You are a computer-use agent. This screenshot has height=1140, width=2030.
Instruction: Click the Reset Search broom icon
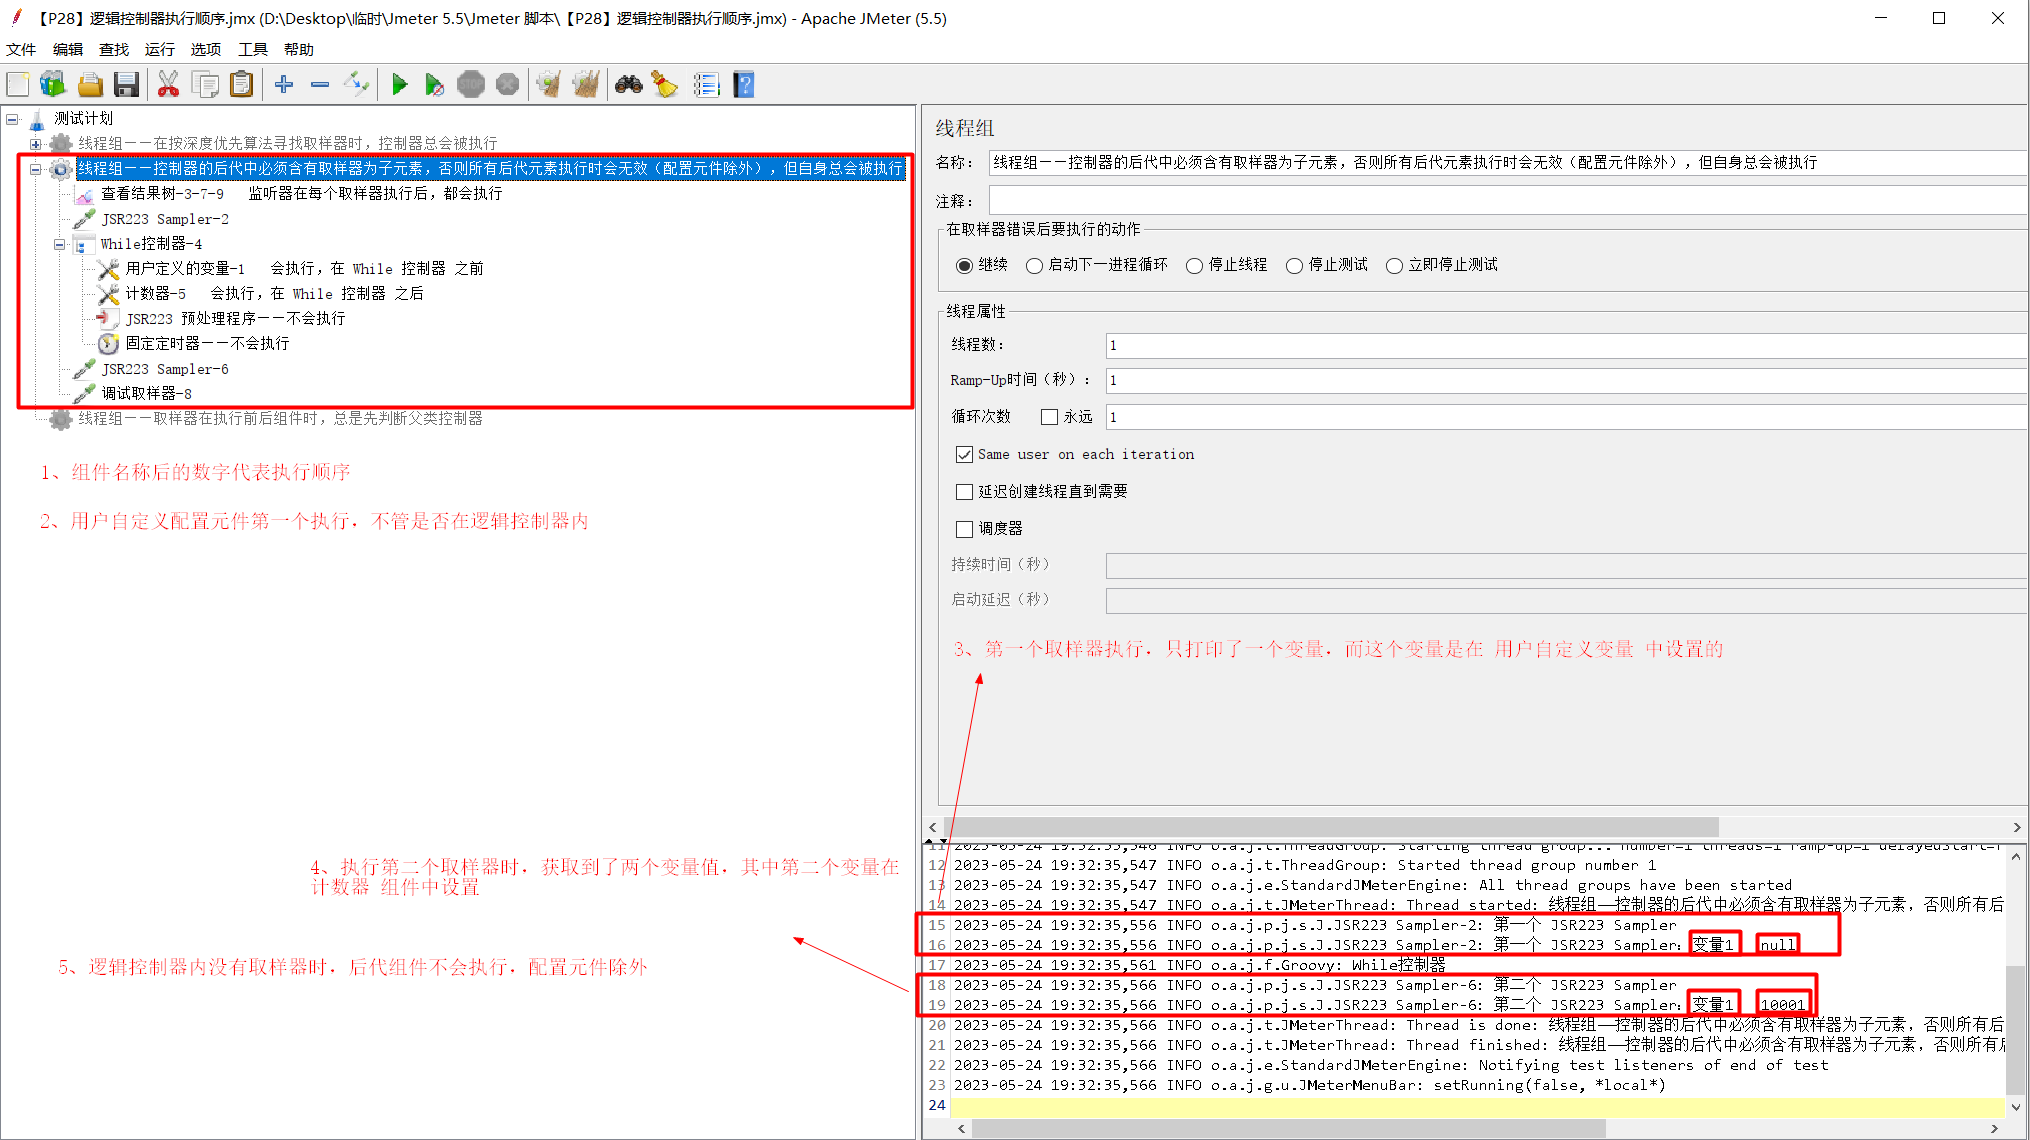coord(665,85)
